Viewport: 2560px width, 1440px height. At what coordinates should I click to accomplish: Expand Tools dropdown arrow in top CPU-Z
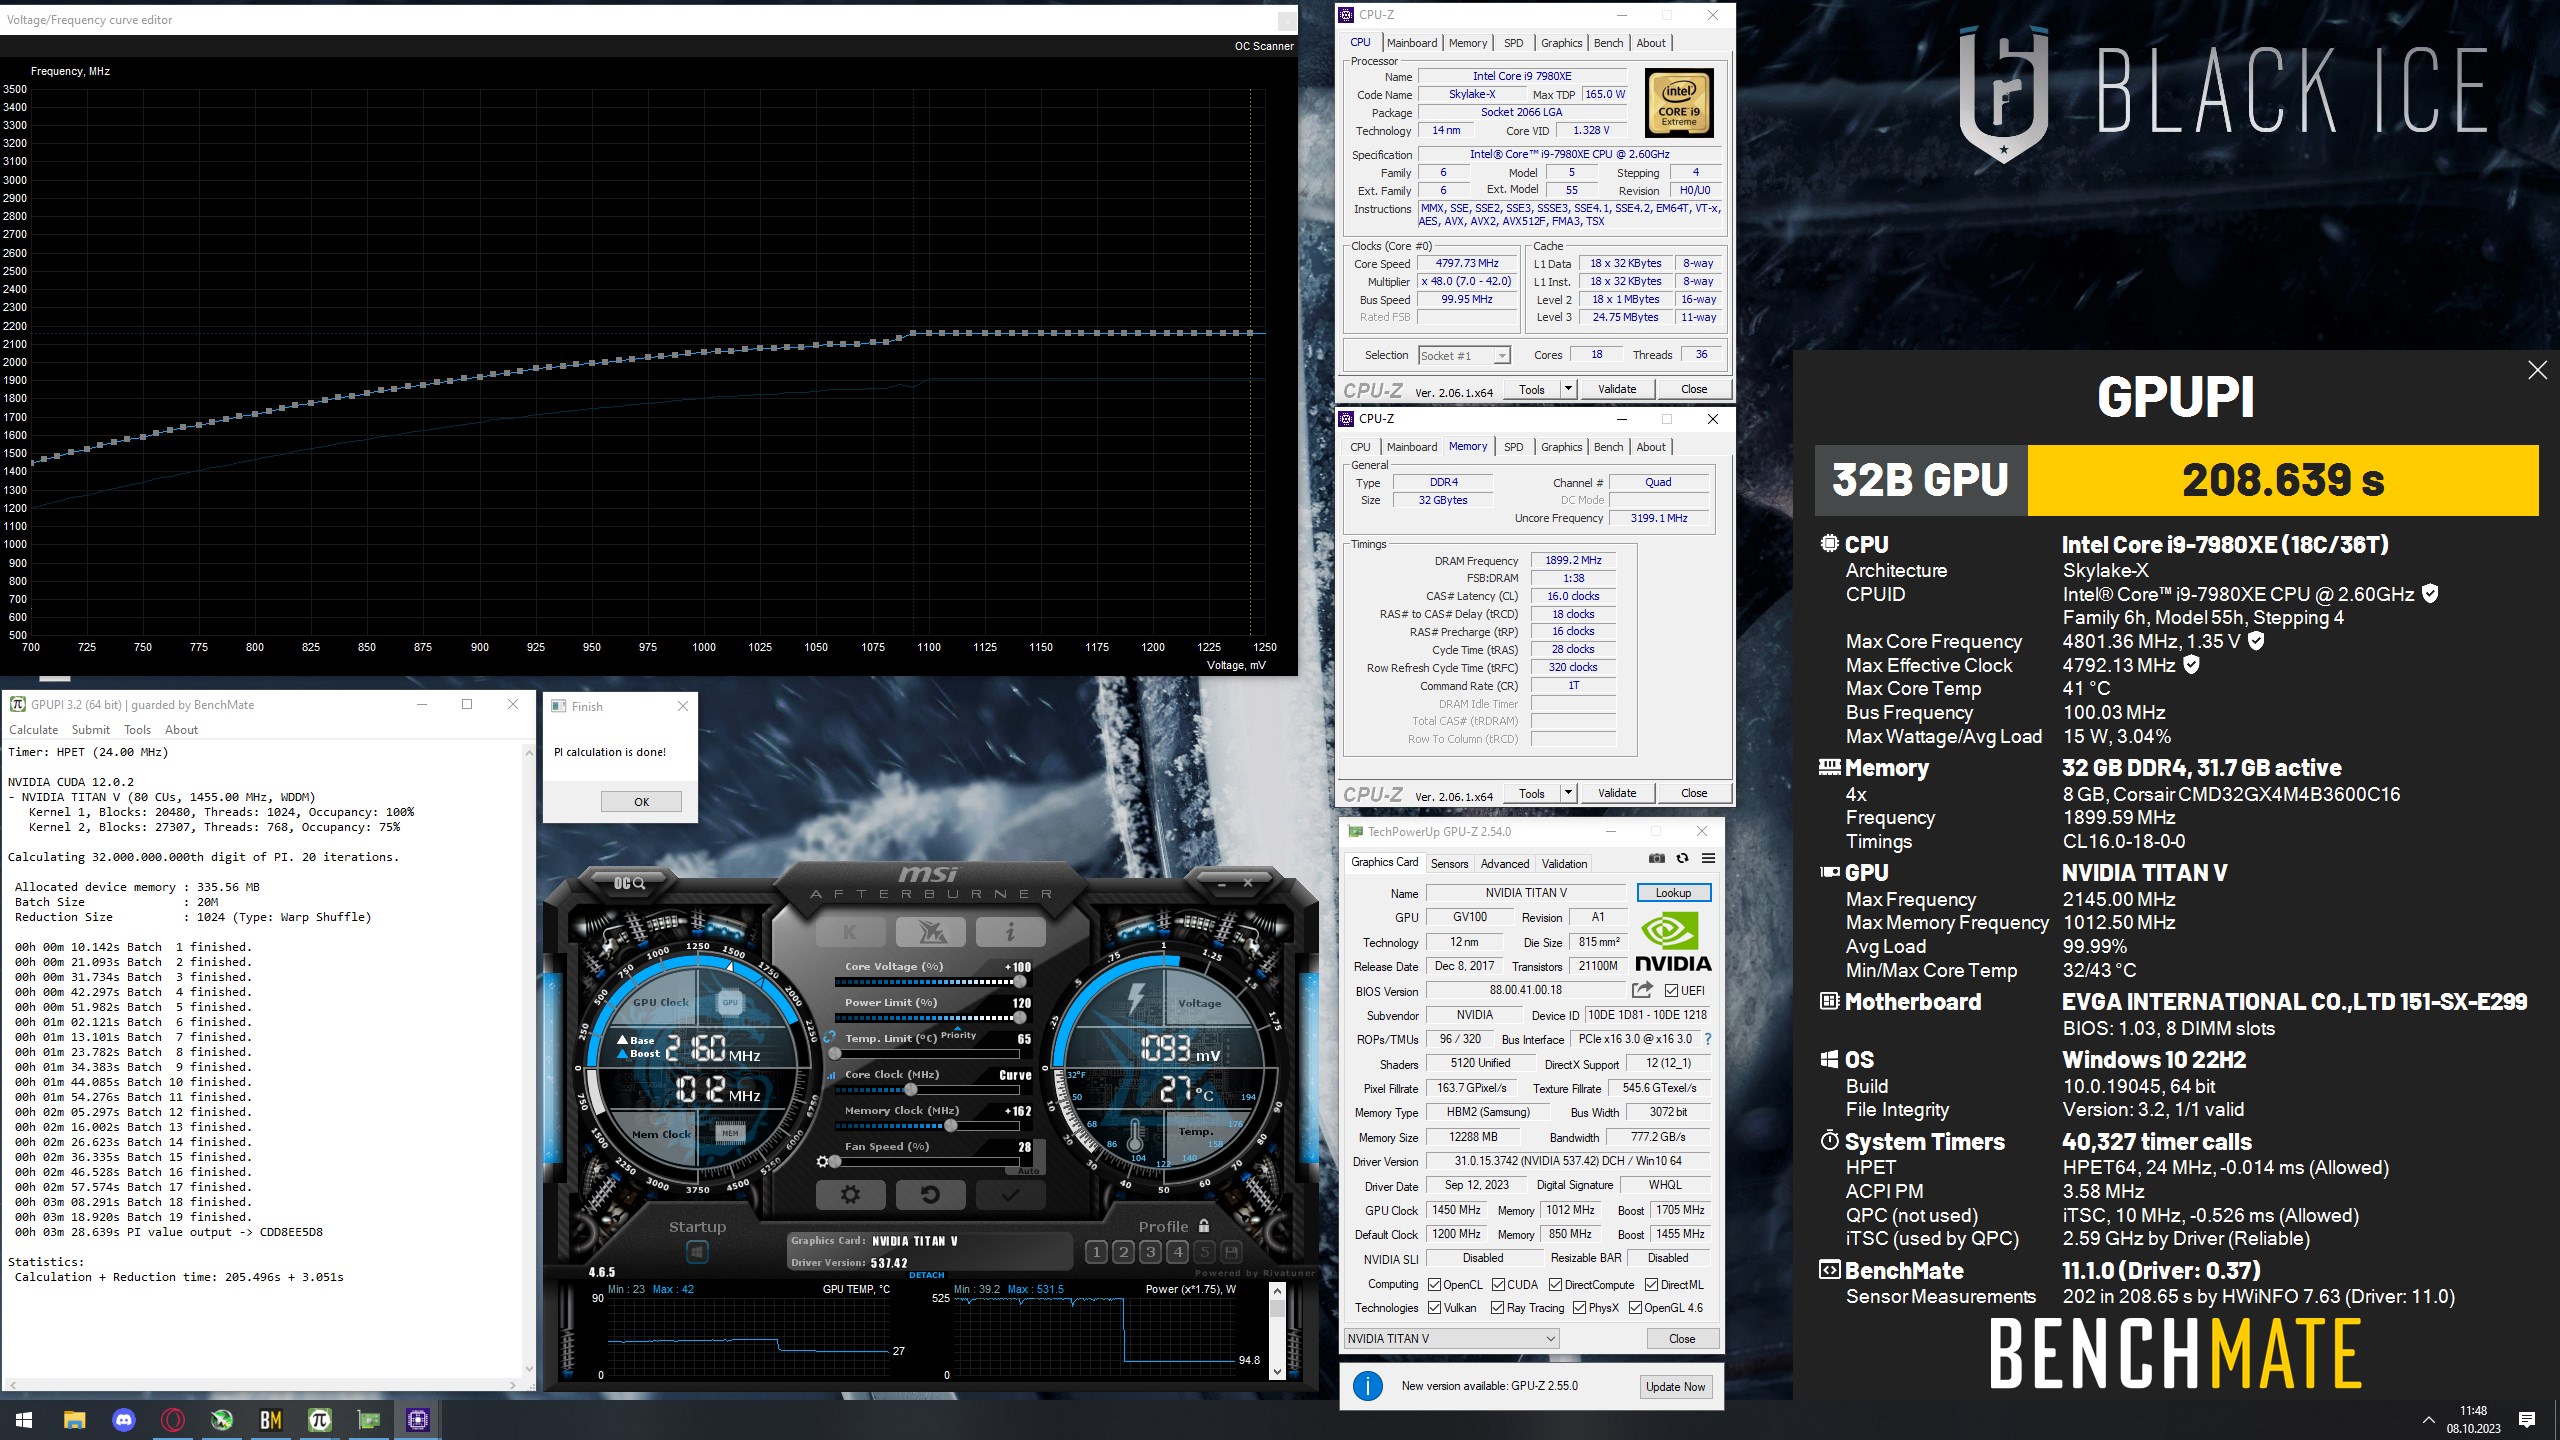click(x=1568, y=389)
